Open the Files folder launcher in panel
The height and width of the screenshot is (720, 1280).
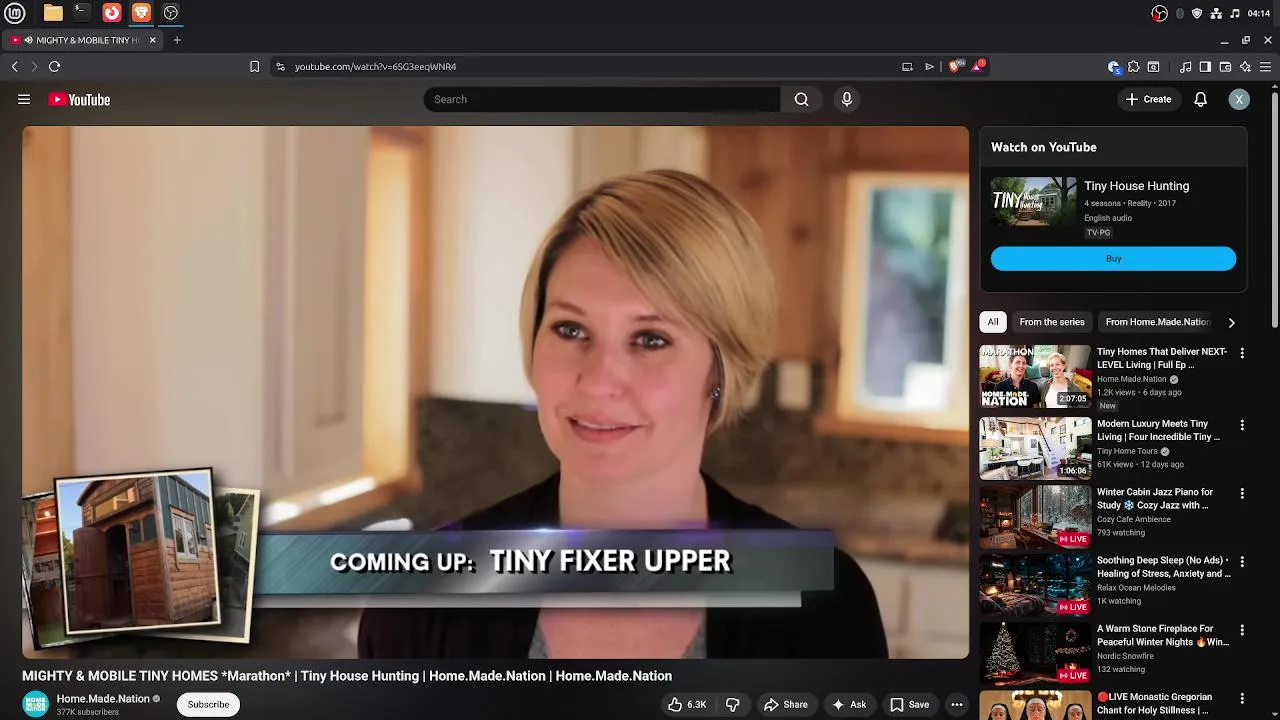coord(53,13)
